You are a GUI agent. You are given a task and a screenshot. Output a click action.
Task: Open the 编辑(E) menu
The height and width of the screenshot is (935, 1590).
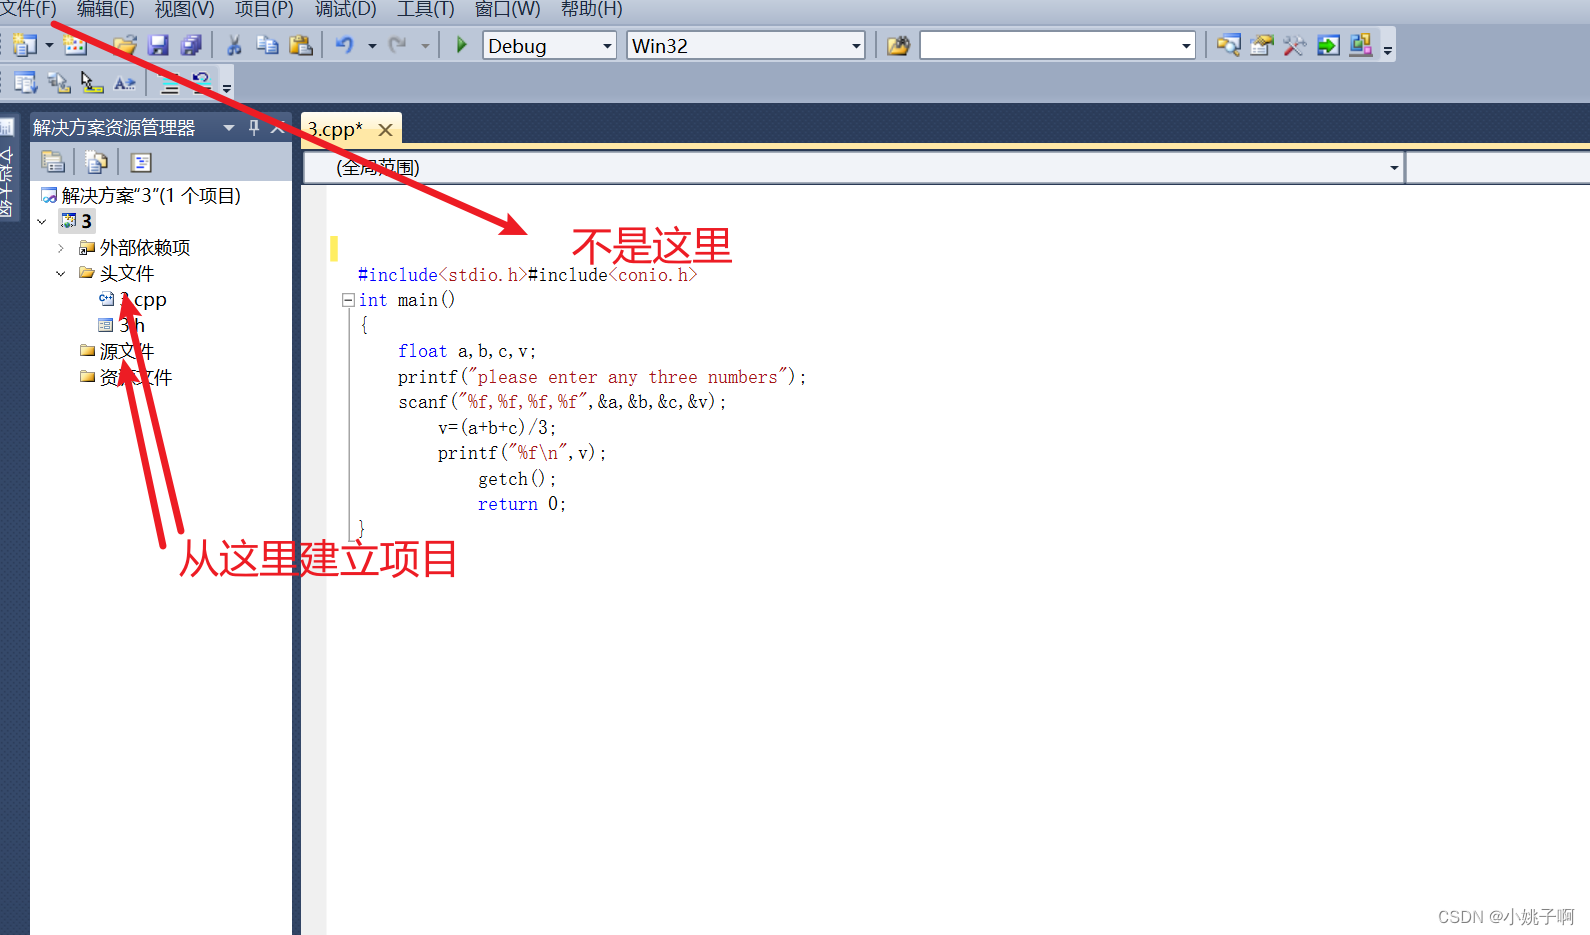click(x=105, y=9)
